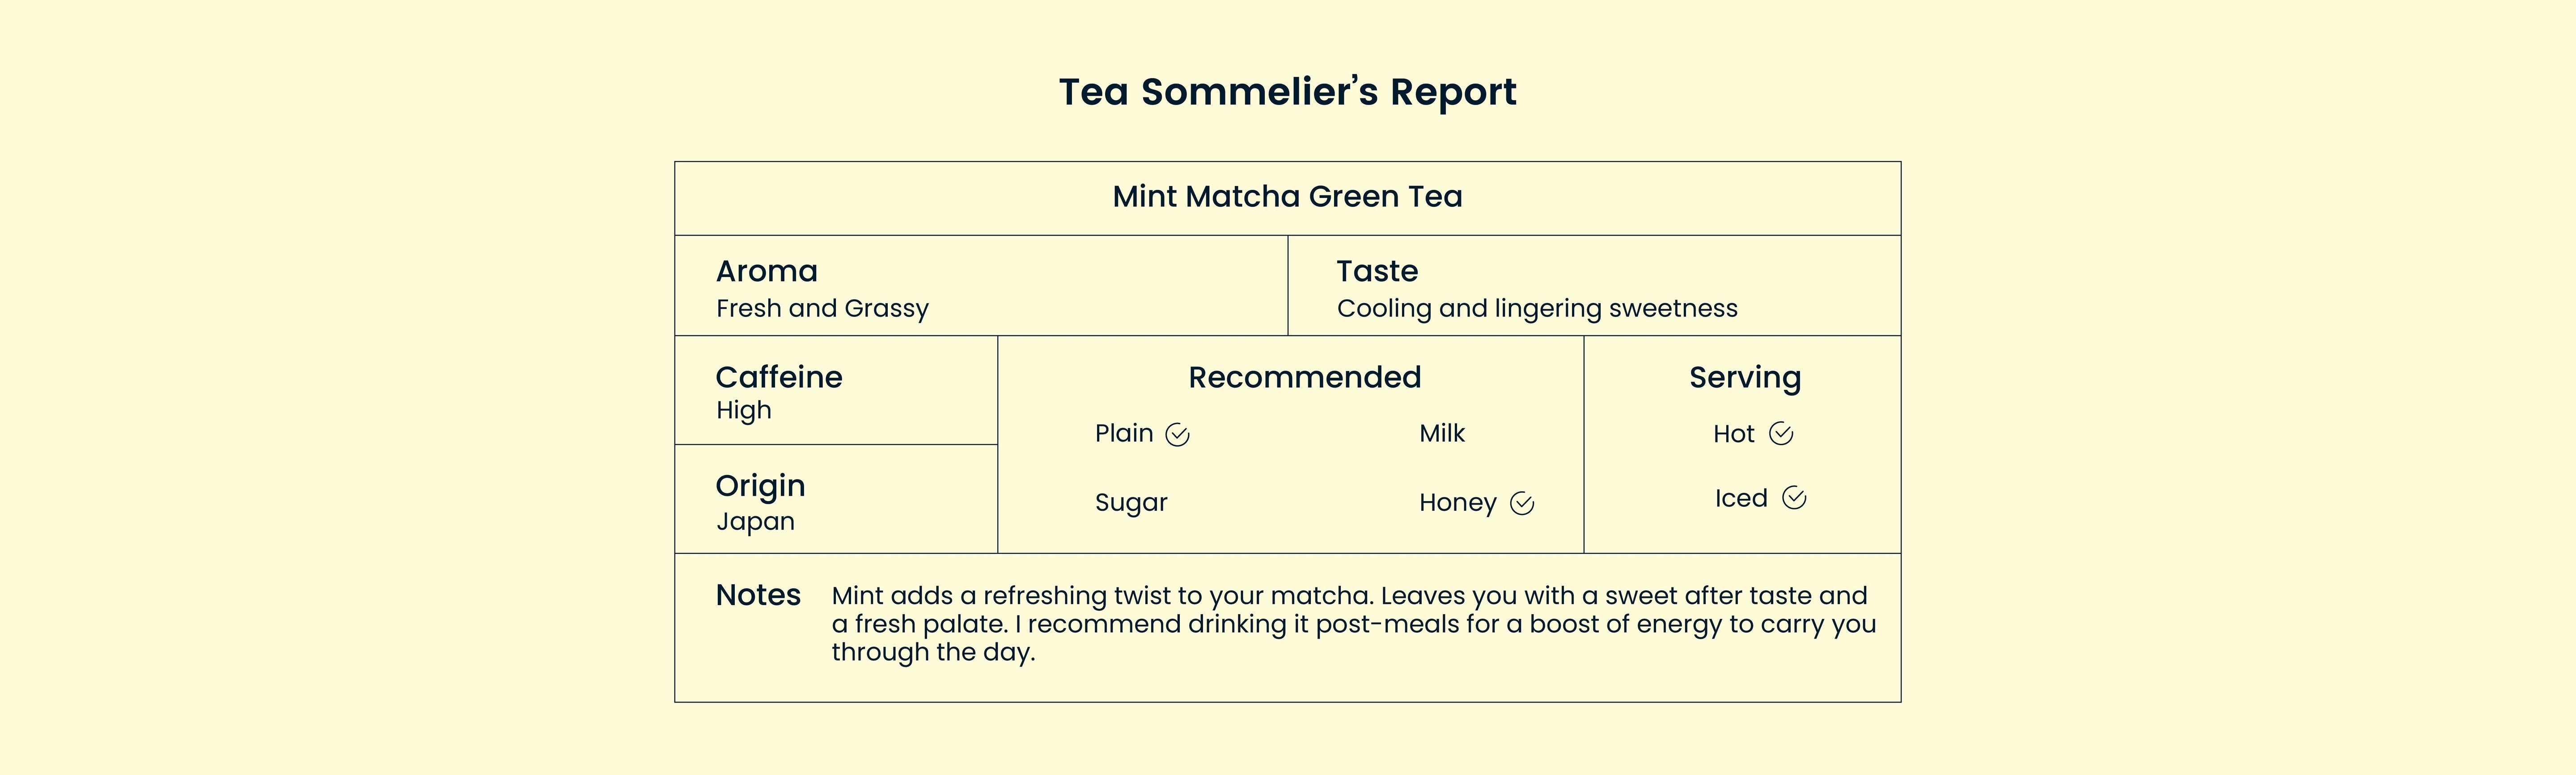
Task: Click the checkmark icon next to Plain
Action: point(1177,435)
